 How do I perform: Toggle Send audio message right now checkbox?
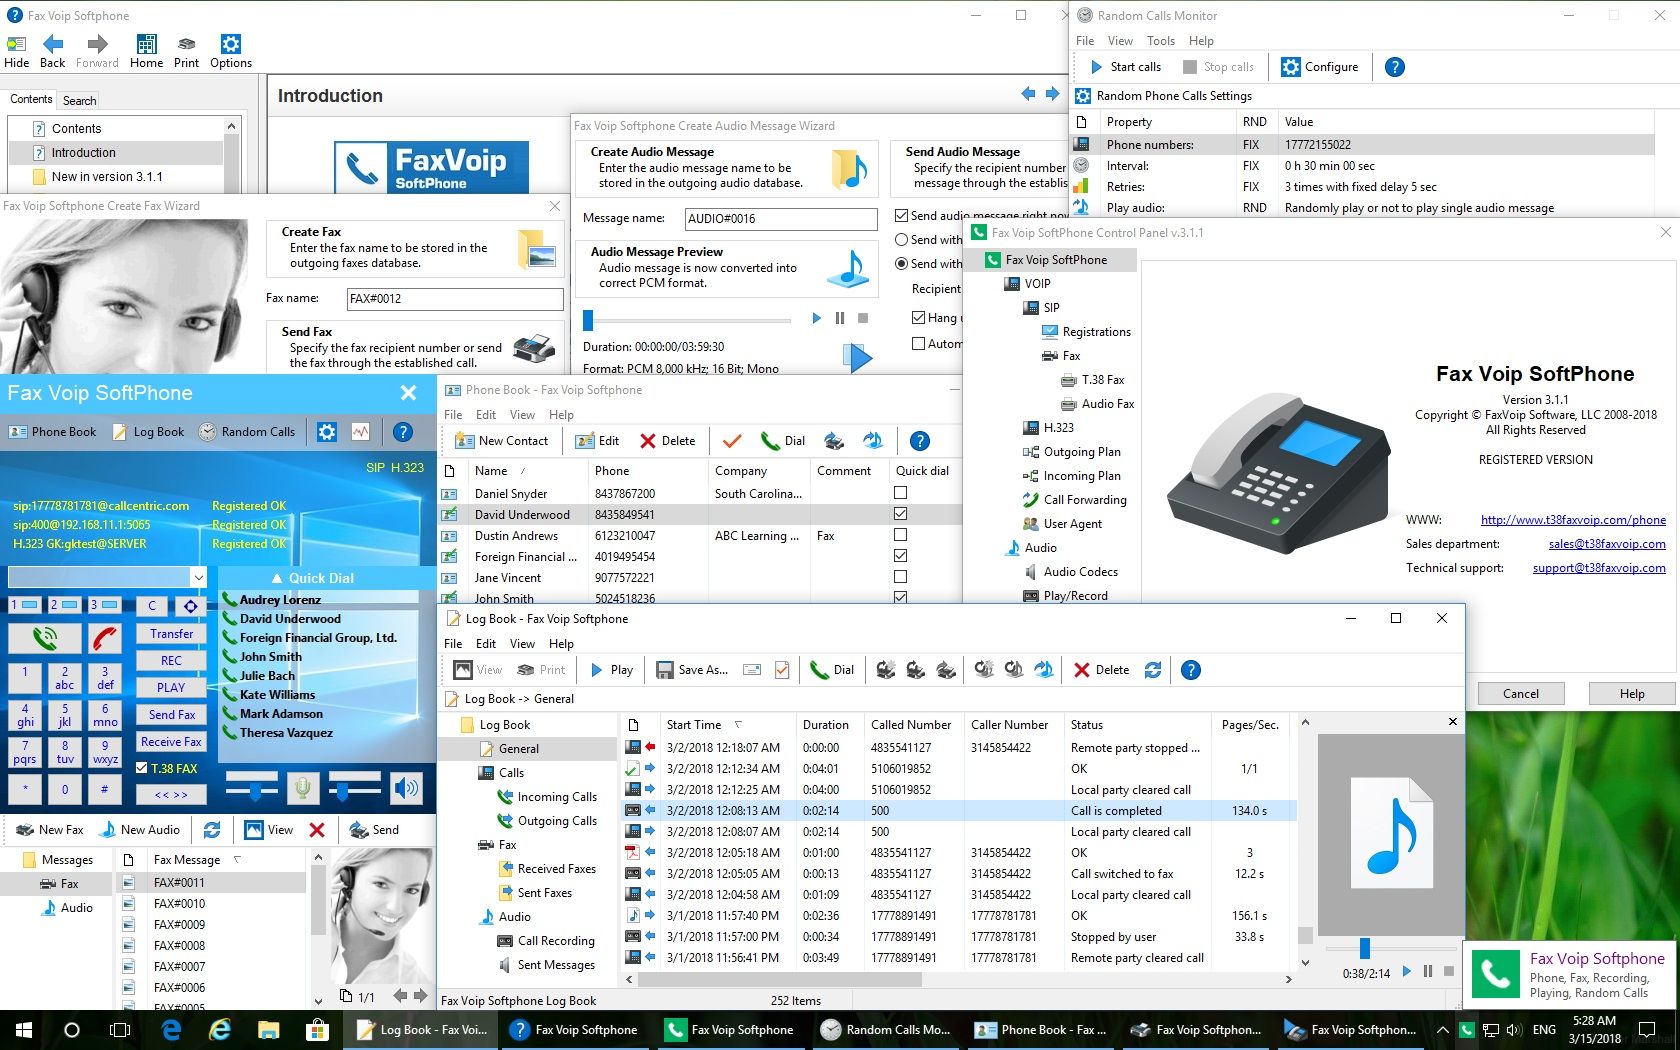(x=901, y=215)
